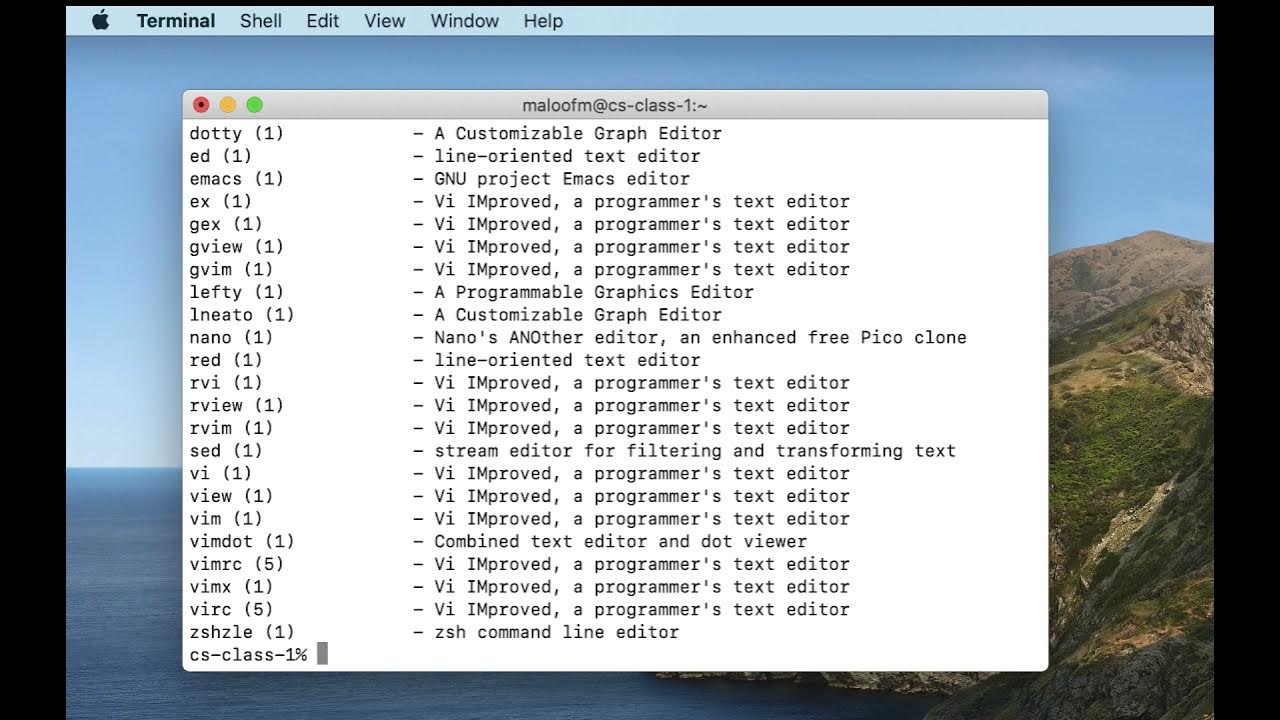Click the rvim (1) entry

[231, 428]
